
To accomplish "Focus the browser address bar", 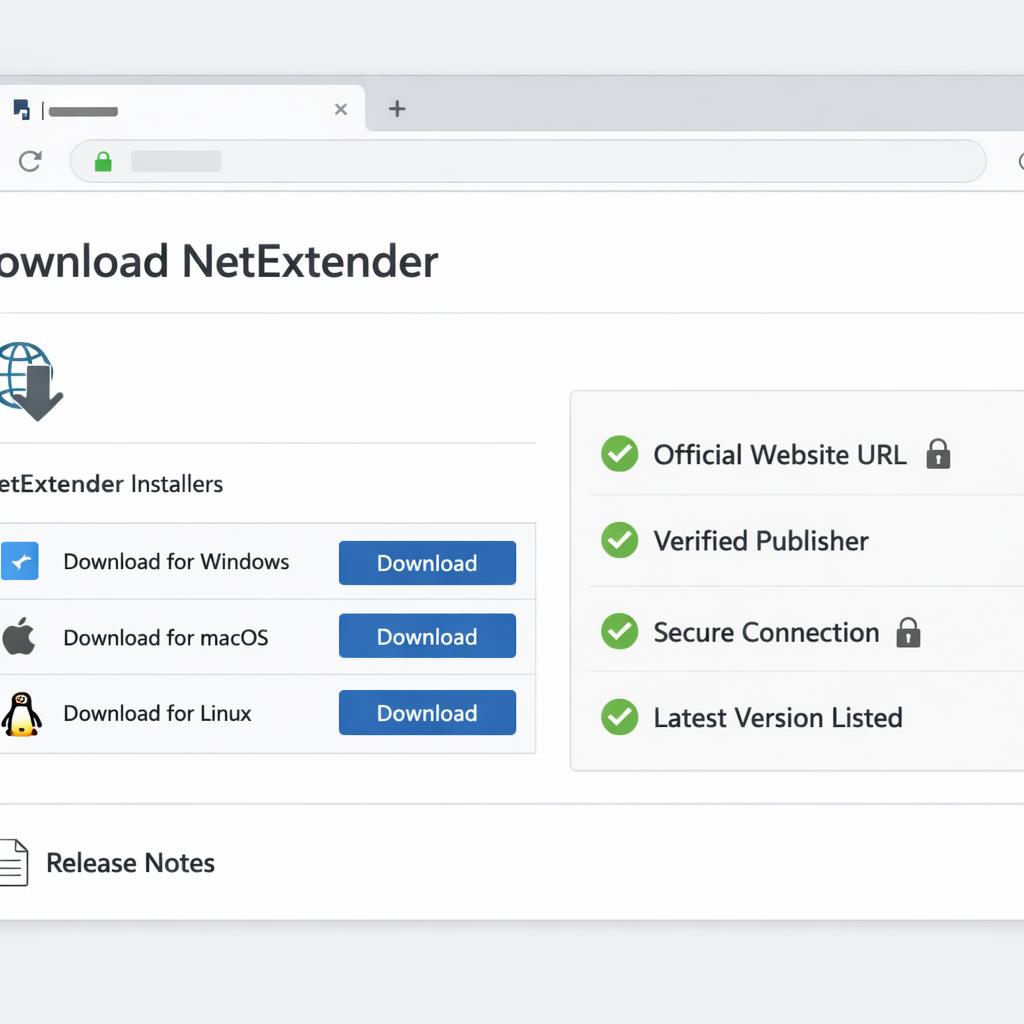I will (528, 161).
